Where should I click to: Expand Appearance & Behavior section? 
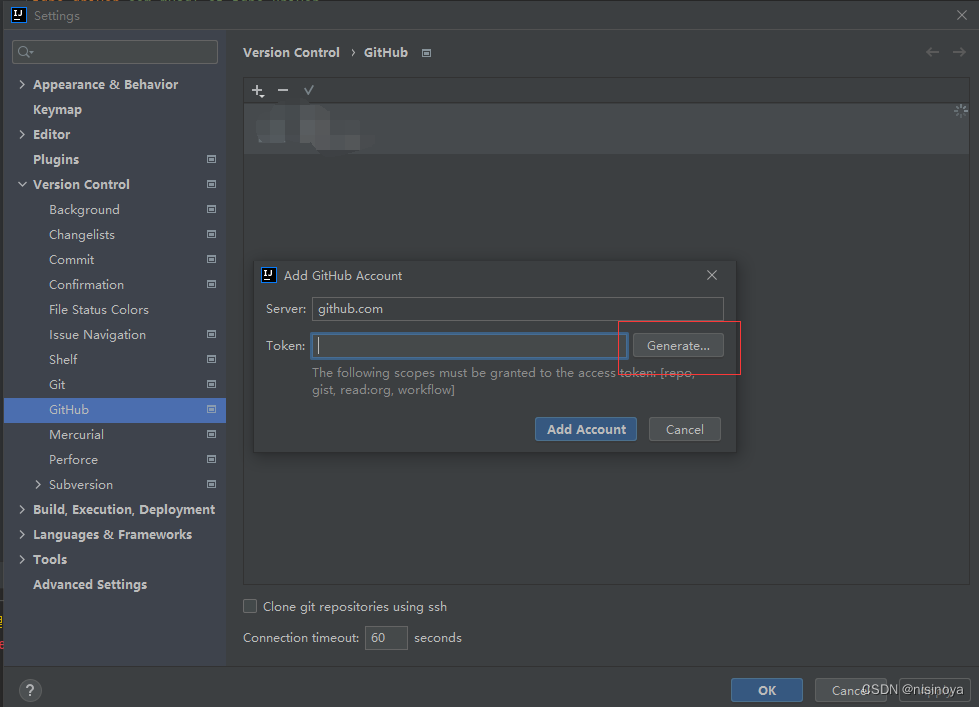click(22, 84)
